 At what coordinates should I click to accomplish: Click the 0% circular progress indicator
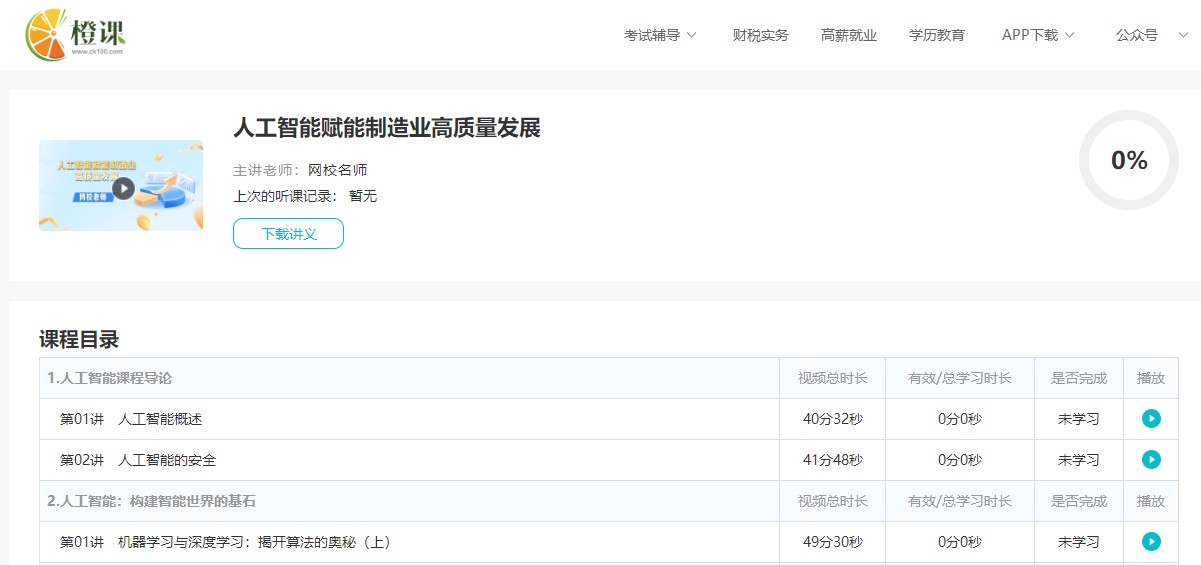coord(1128,160)
